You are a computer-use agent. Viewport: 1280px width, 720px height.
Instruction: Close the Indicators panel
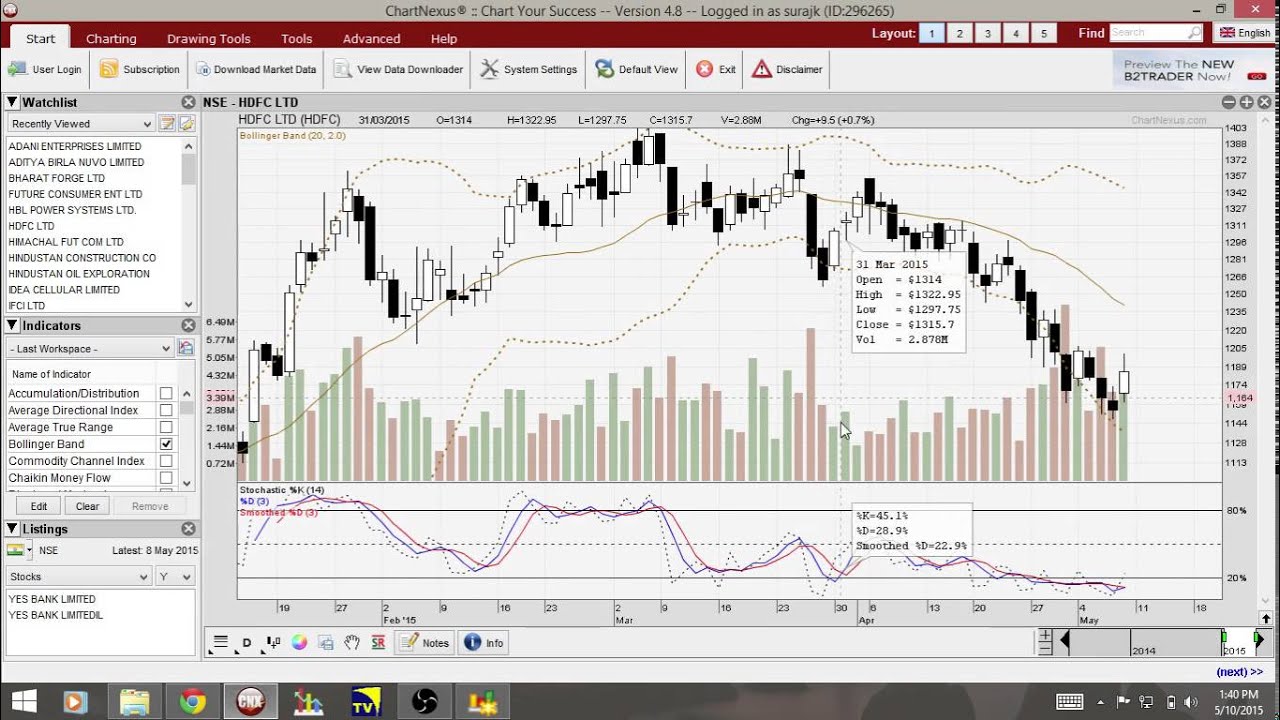pyautogui.click(x=188, y=325)
